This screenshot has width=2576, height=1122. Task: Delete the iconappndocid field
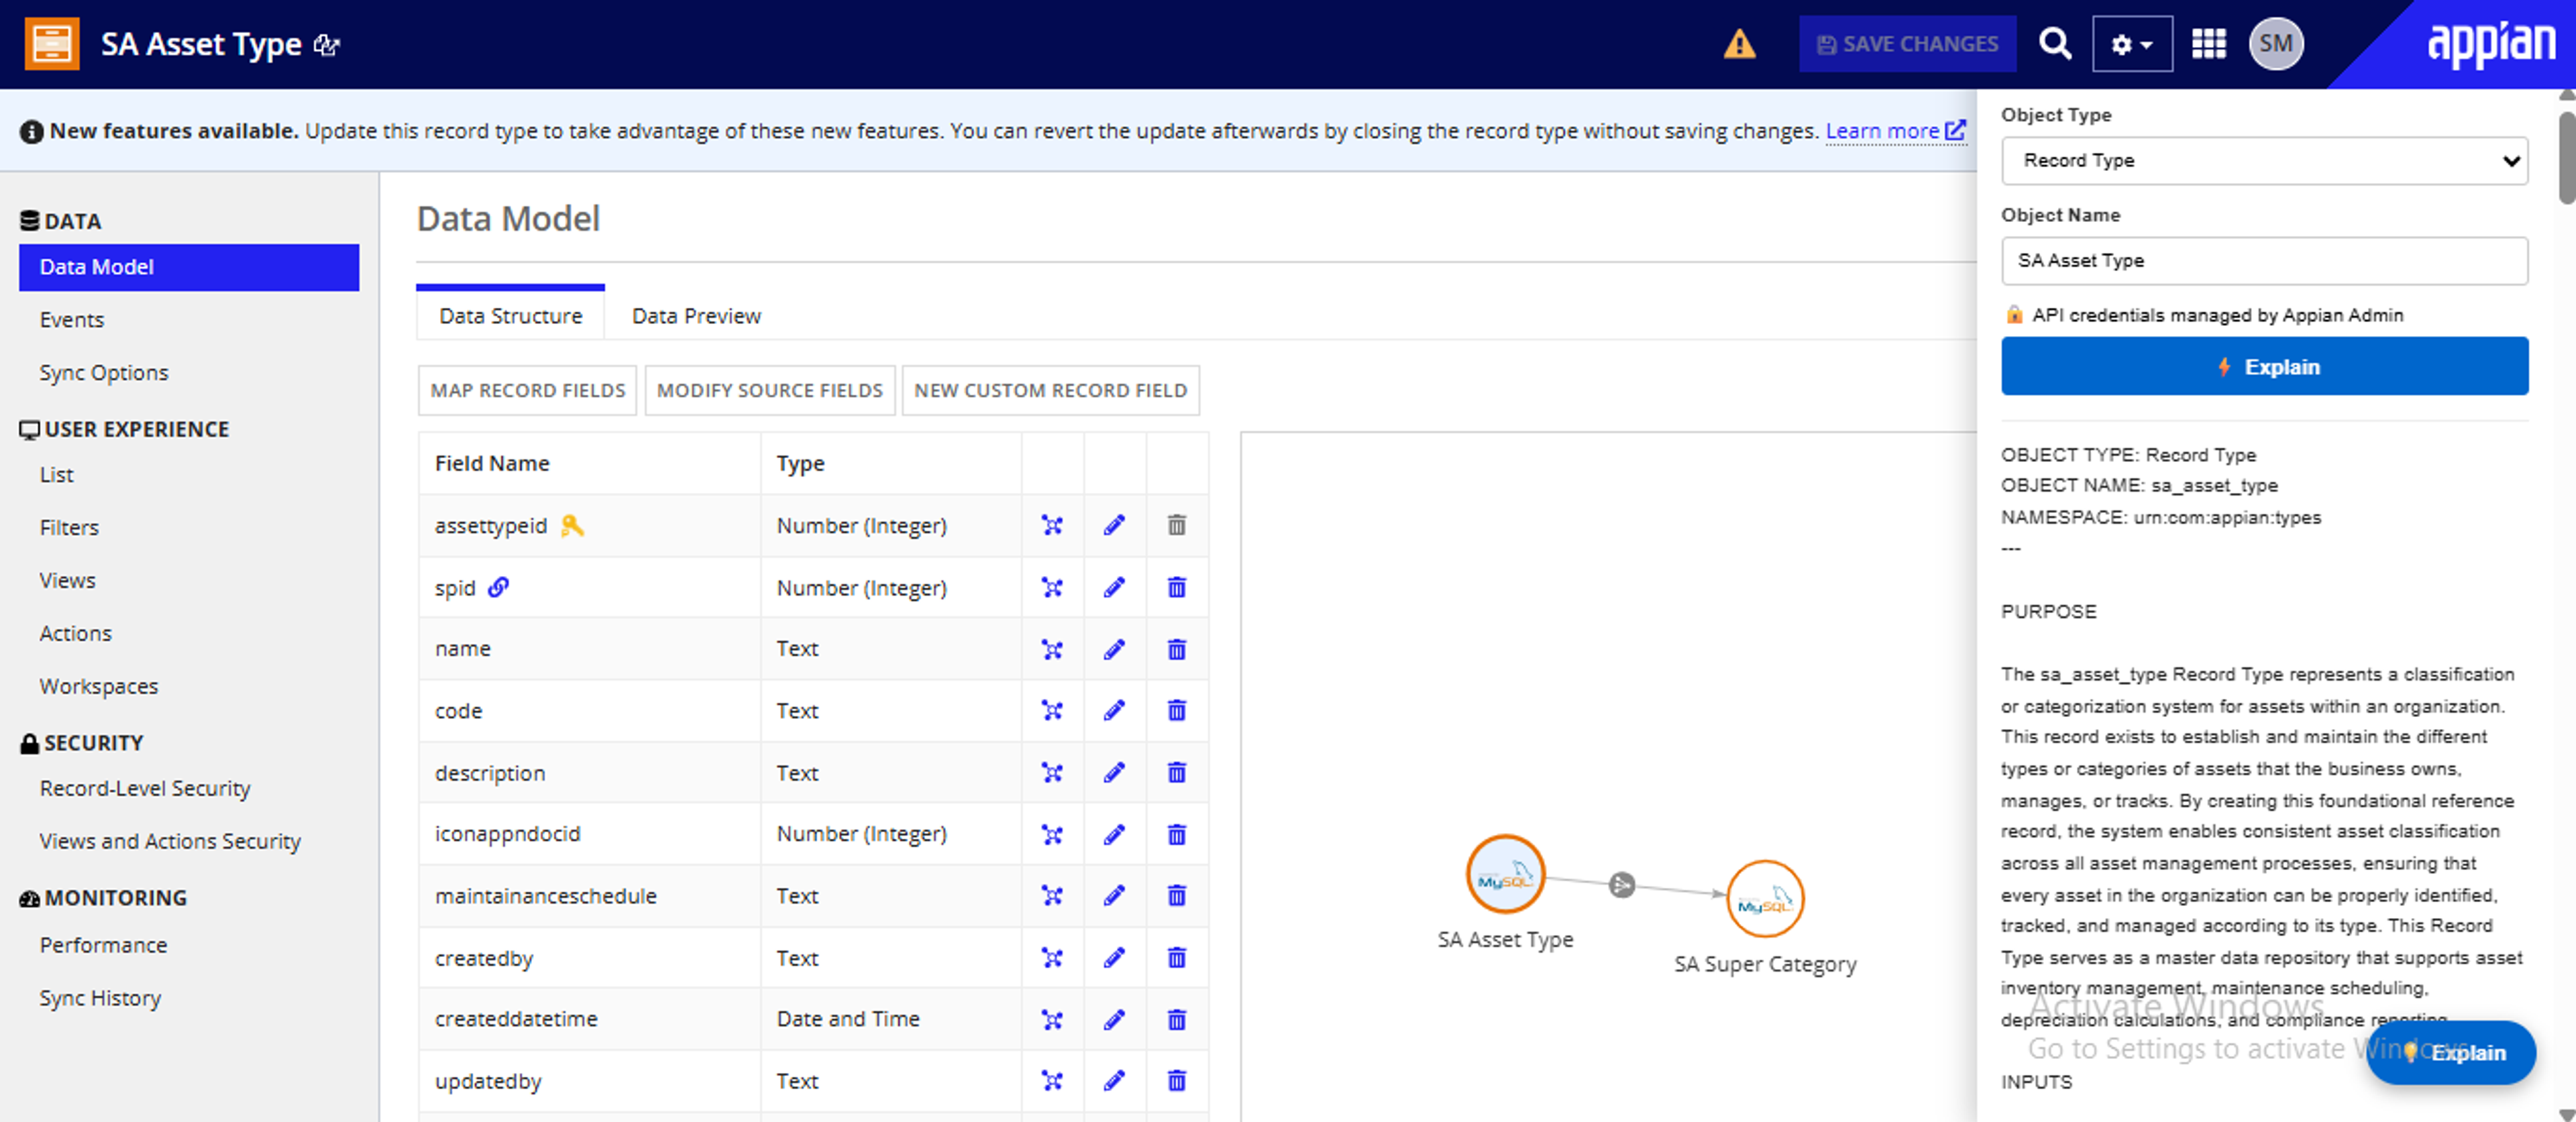click(1177, 834)
